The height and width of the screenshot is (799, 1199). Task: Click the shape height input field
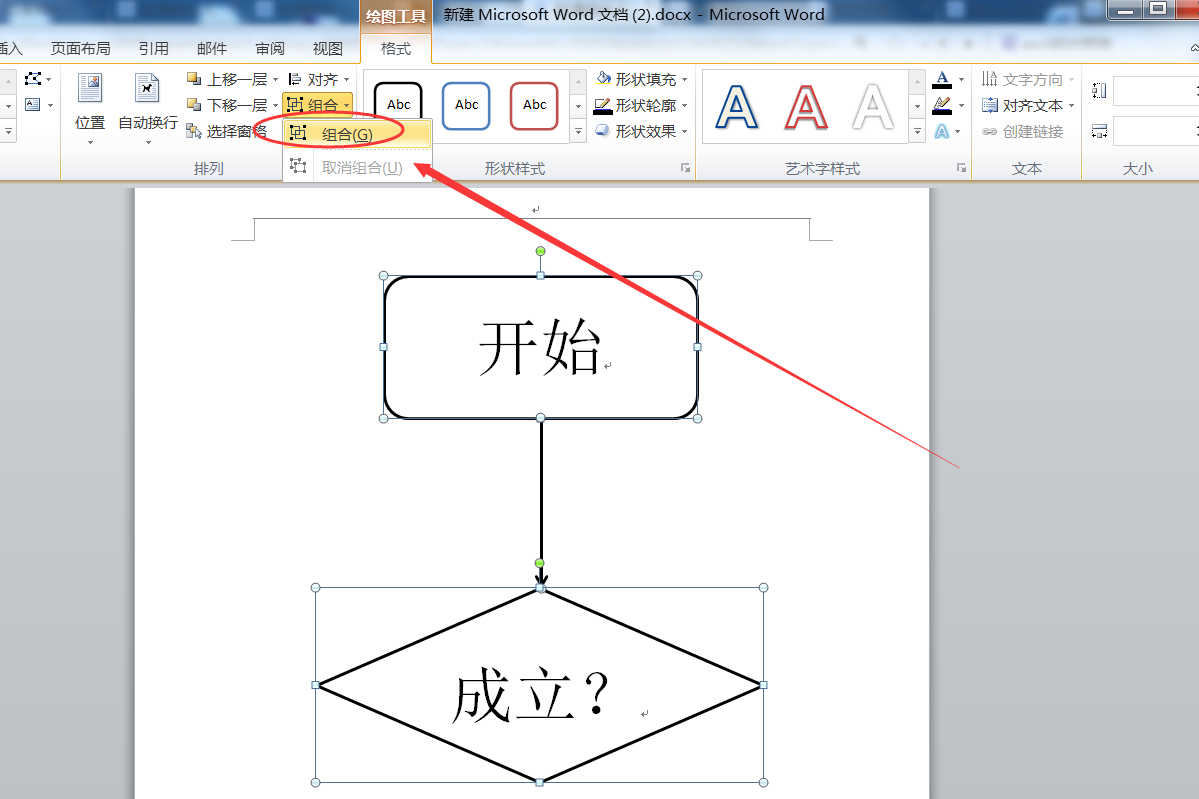[x=1156, y=91]
